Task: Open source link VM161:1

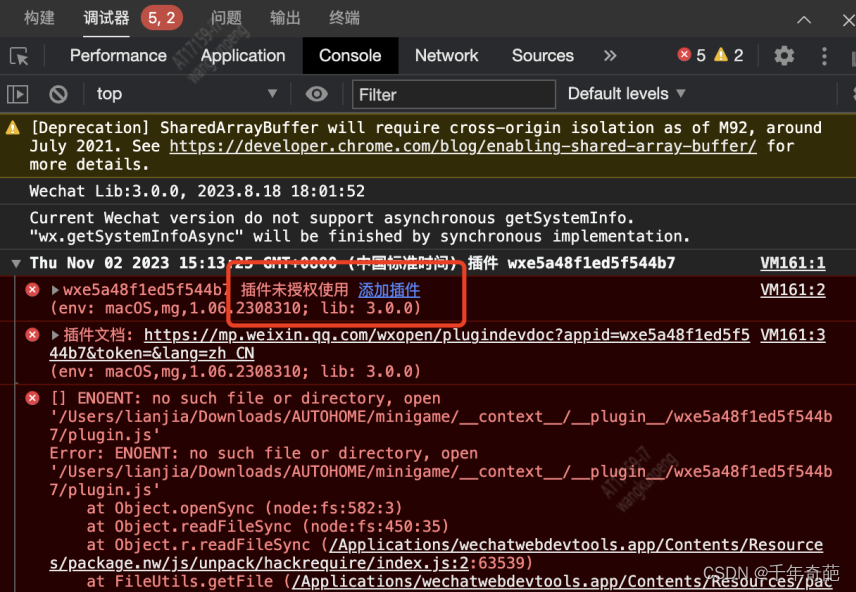Action: point(793,263)
